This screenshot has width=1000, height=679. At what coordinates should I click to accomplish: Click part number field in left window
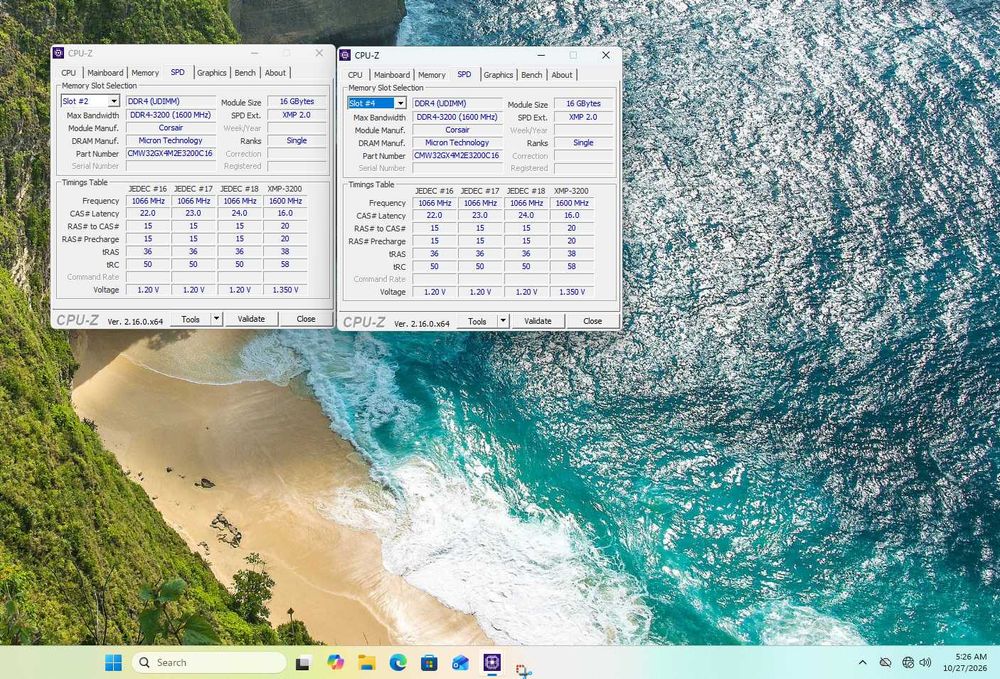170,153
